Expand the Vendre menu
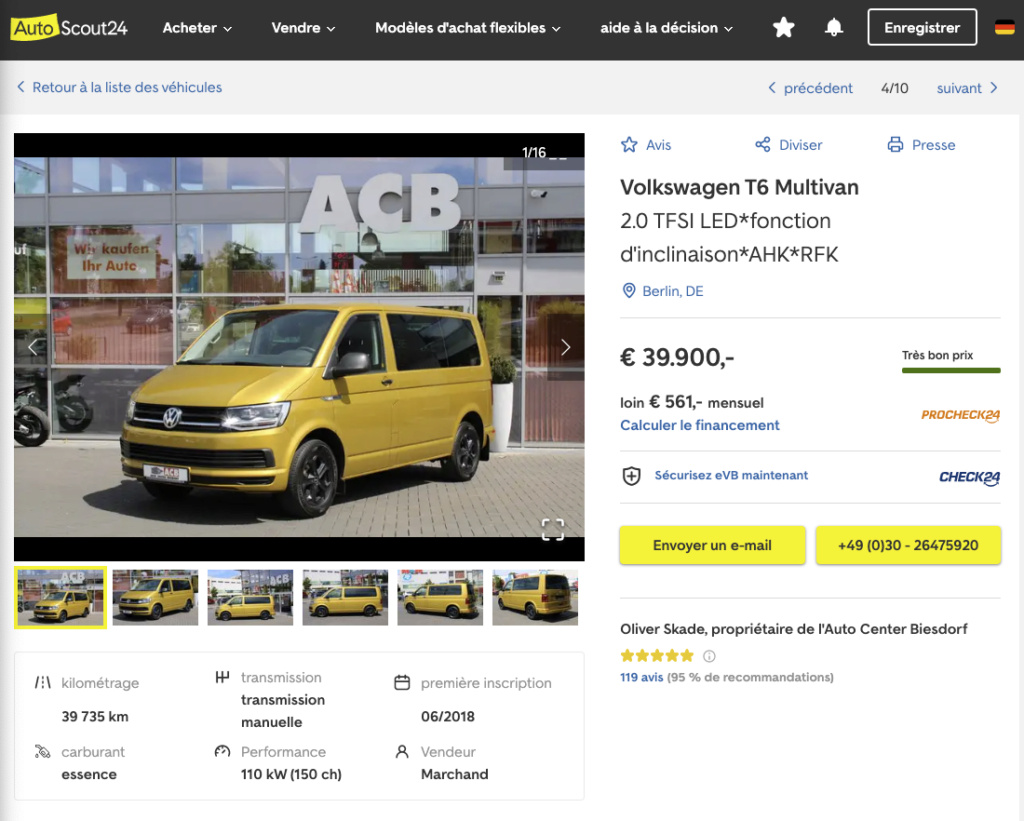The width and height of the screenshot is (1024, 821). coord(303,28)
